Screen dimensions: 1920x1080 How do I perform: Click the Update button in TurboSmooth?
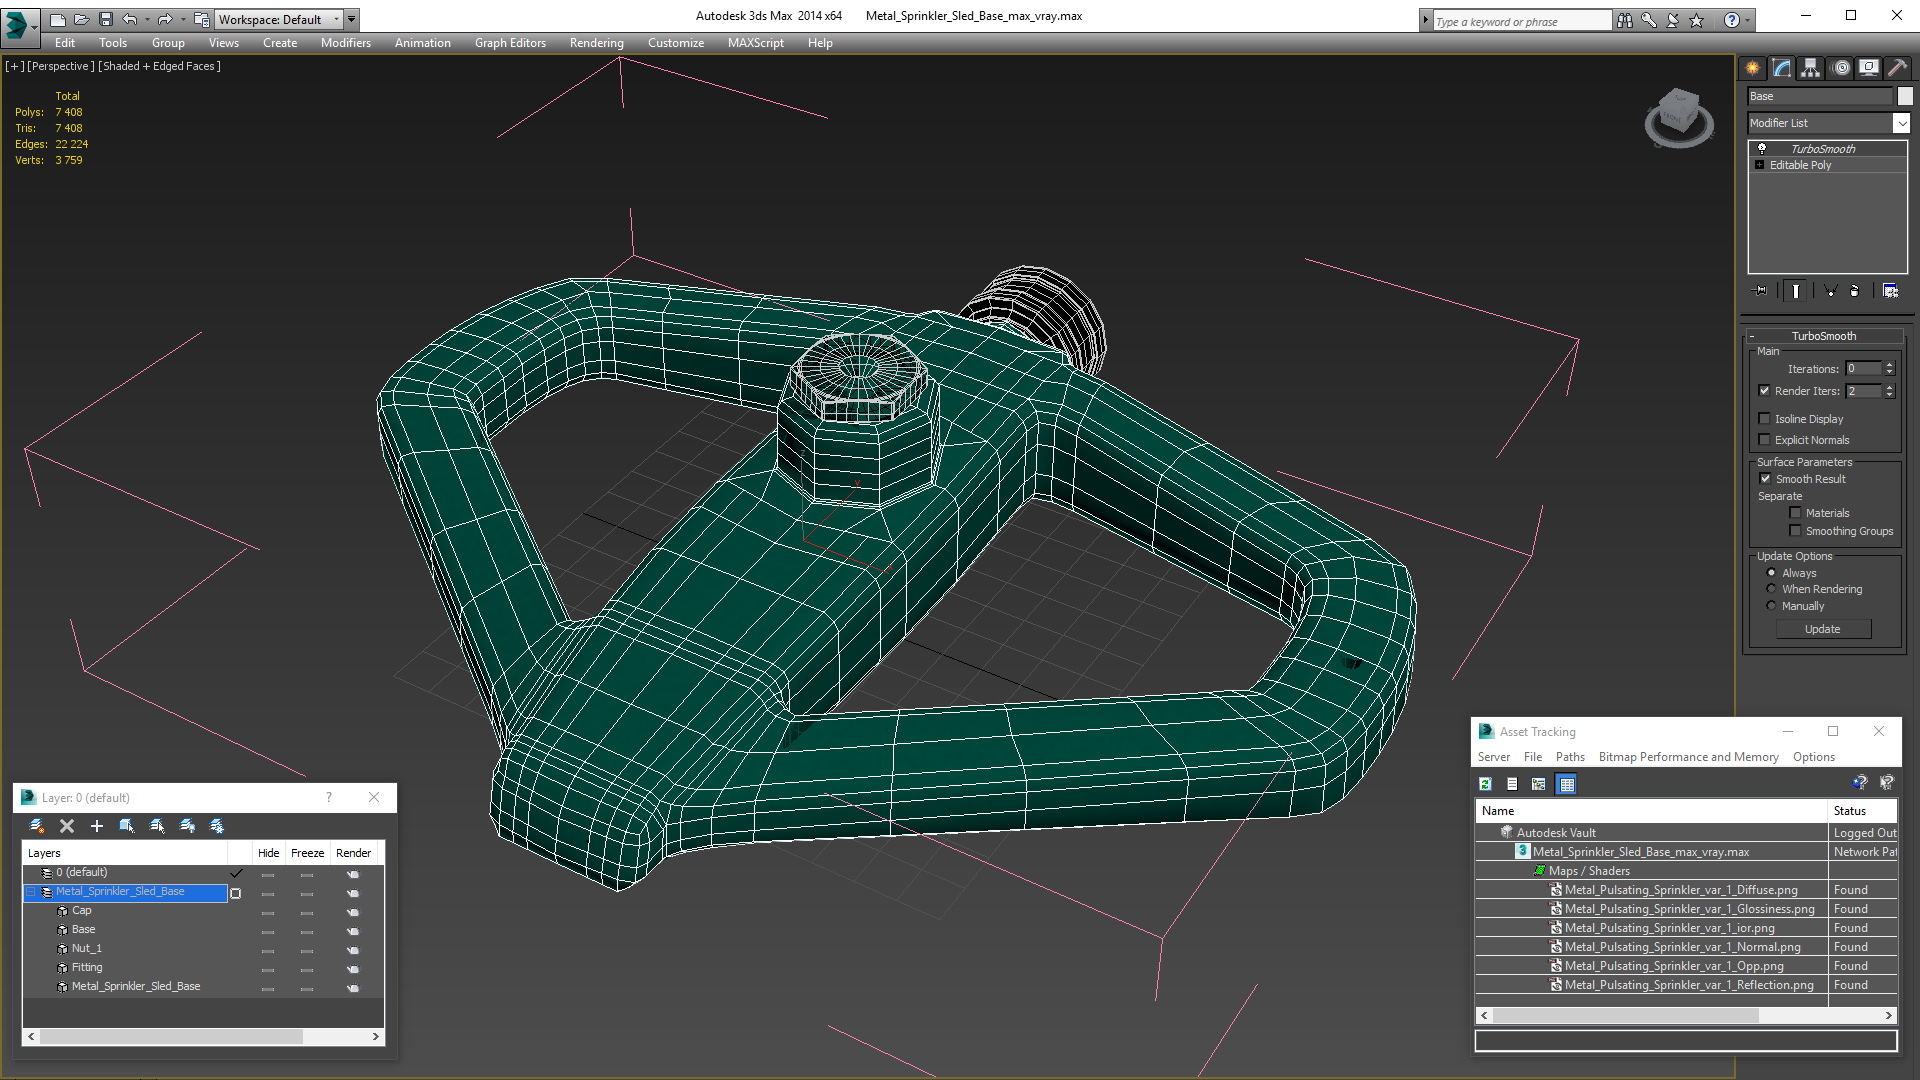point(1822,628)
